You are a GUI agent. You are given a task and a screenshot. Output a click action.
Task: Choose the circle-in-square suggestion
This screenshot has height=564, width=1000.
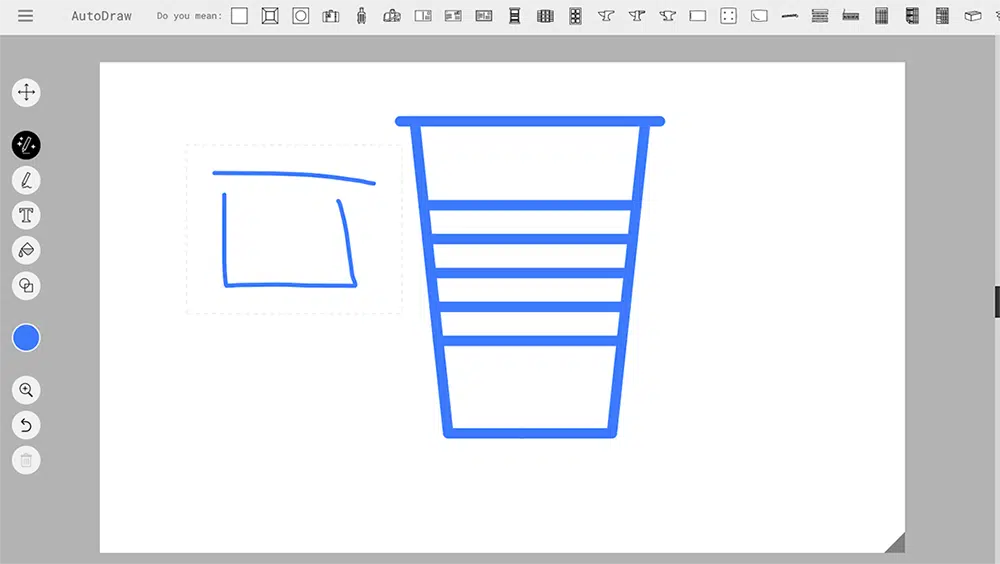pyautogui.click(x=300, y=16)
